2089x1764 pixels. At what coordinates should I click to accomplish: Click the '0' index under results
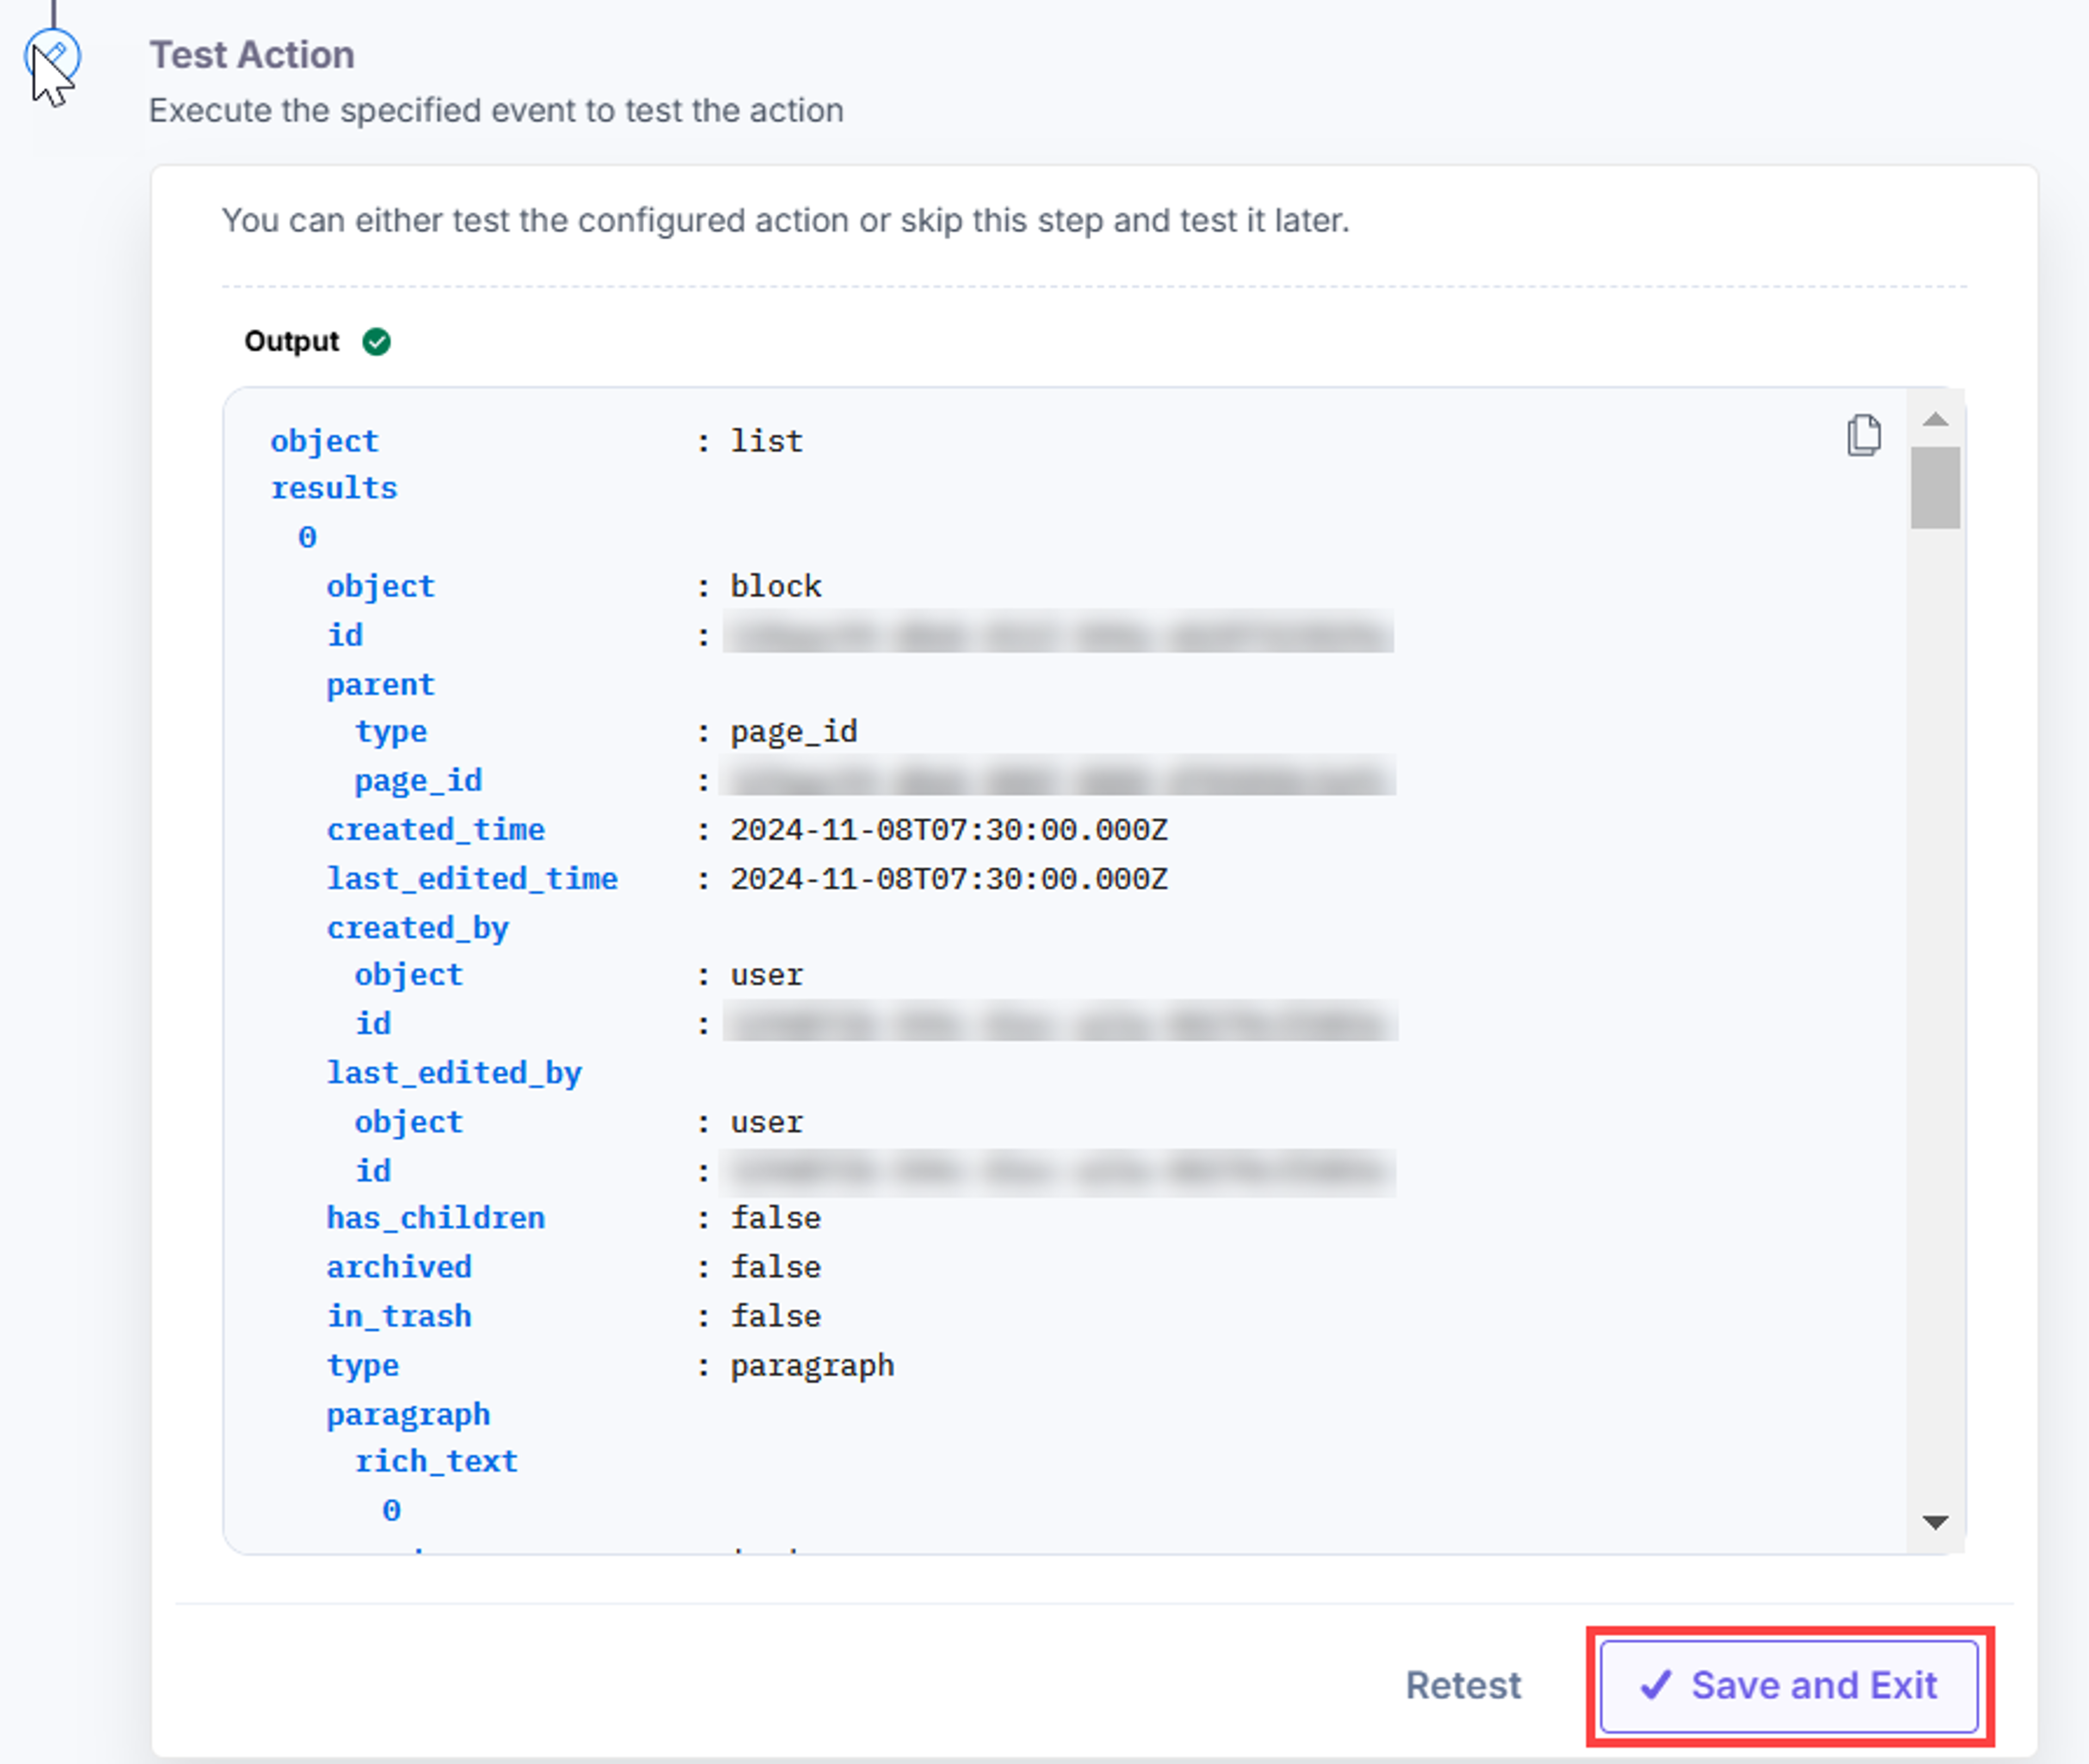coord(307,537)
